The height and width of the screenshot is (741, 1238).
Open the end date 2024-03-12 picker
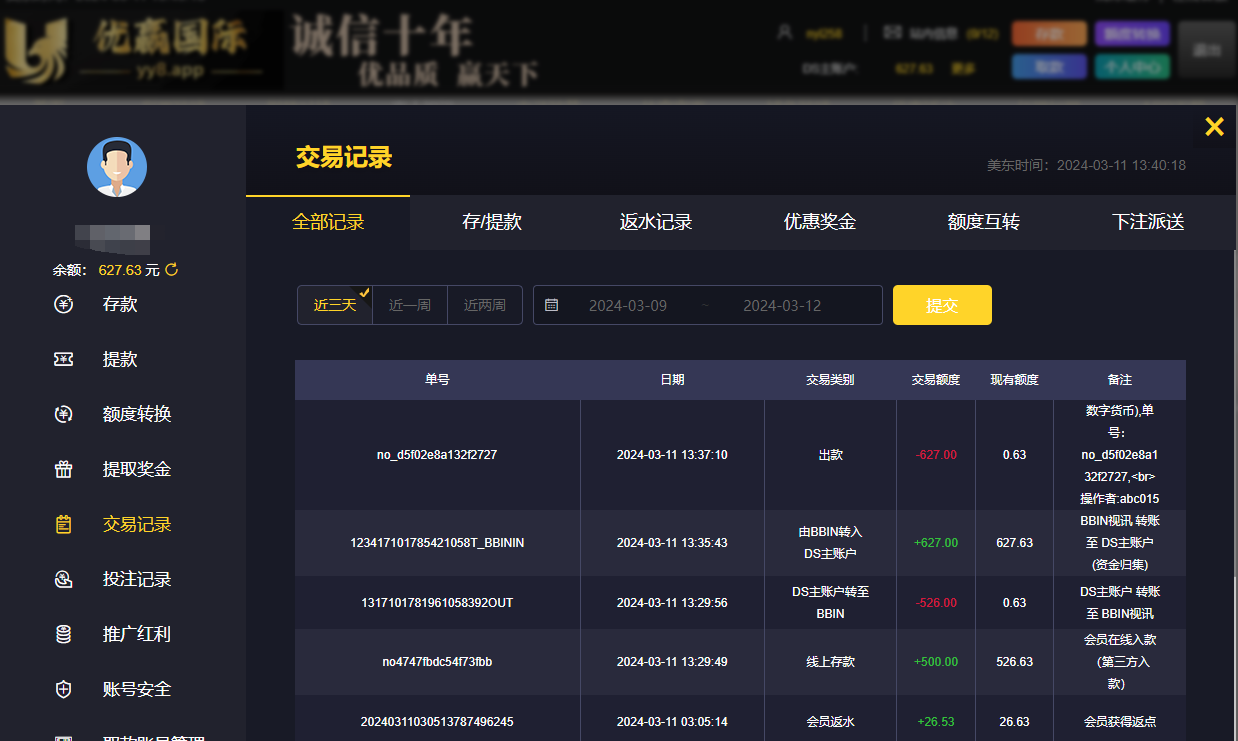tap(781, 305)
